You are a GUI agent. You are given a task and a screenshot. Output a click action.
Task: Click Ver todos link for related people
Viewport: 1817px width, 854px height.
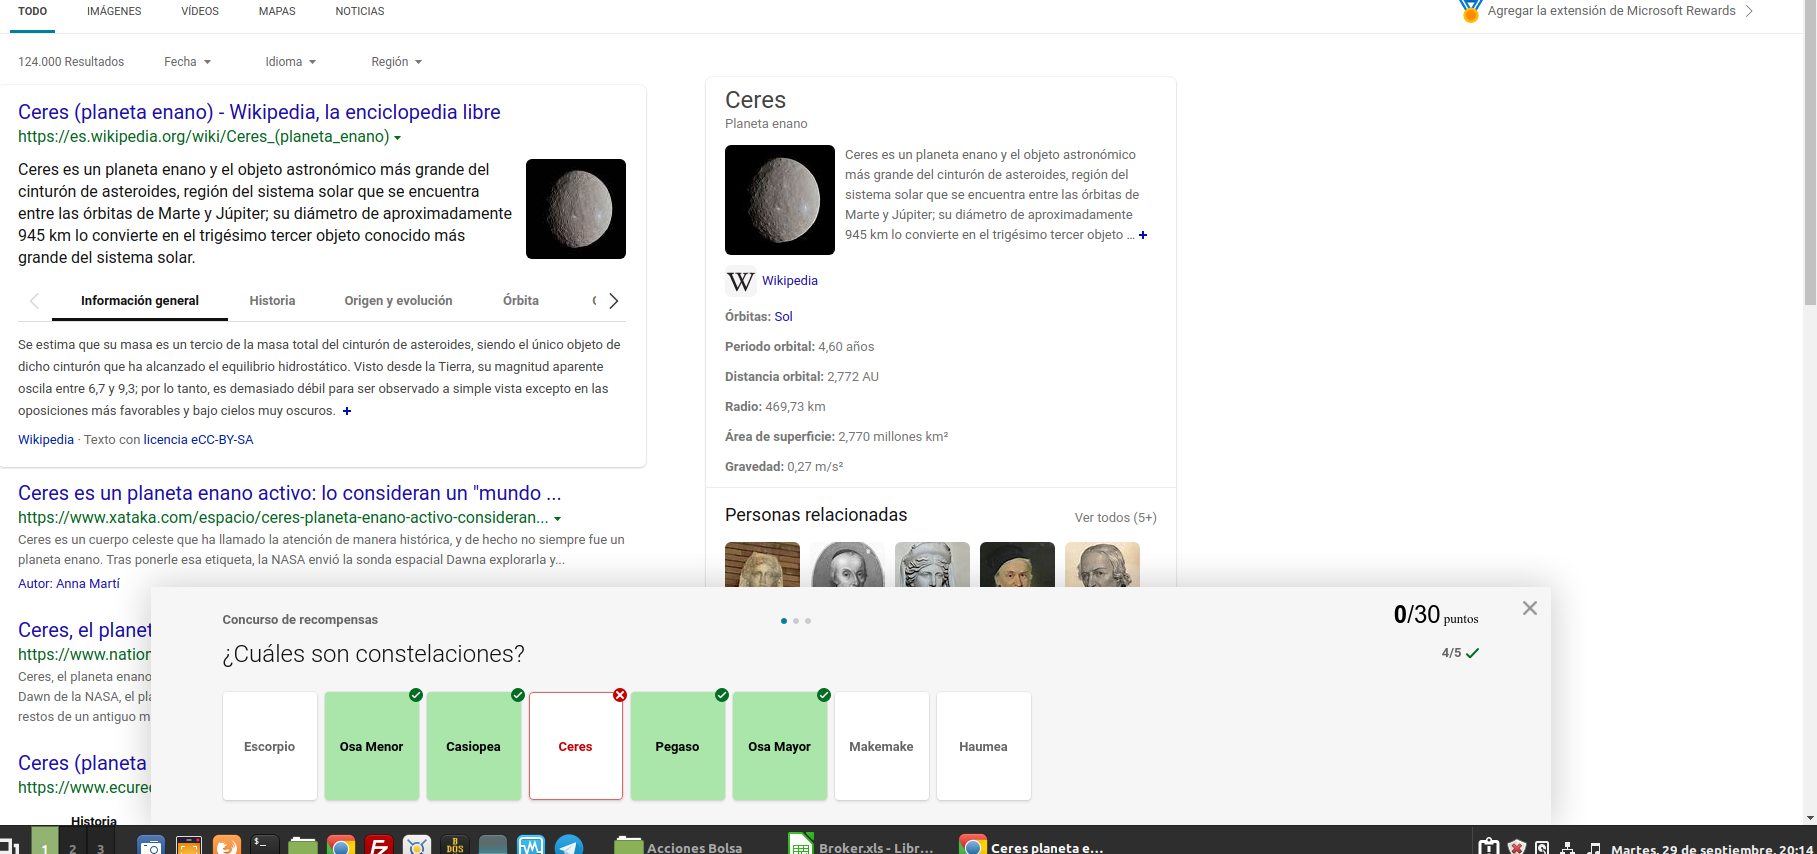[x=1115, y=518]
